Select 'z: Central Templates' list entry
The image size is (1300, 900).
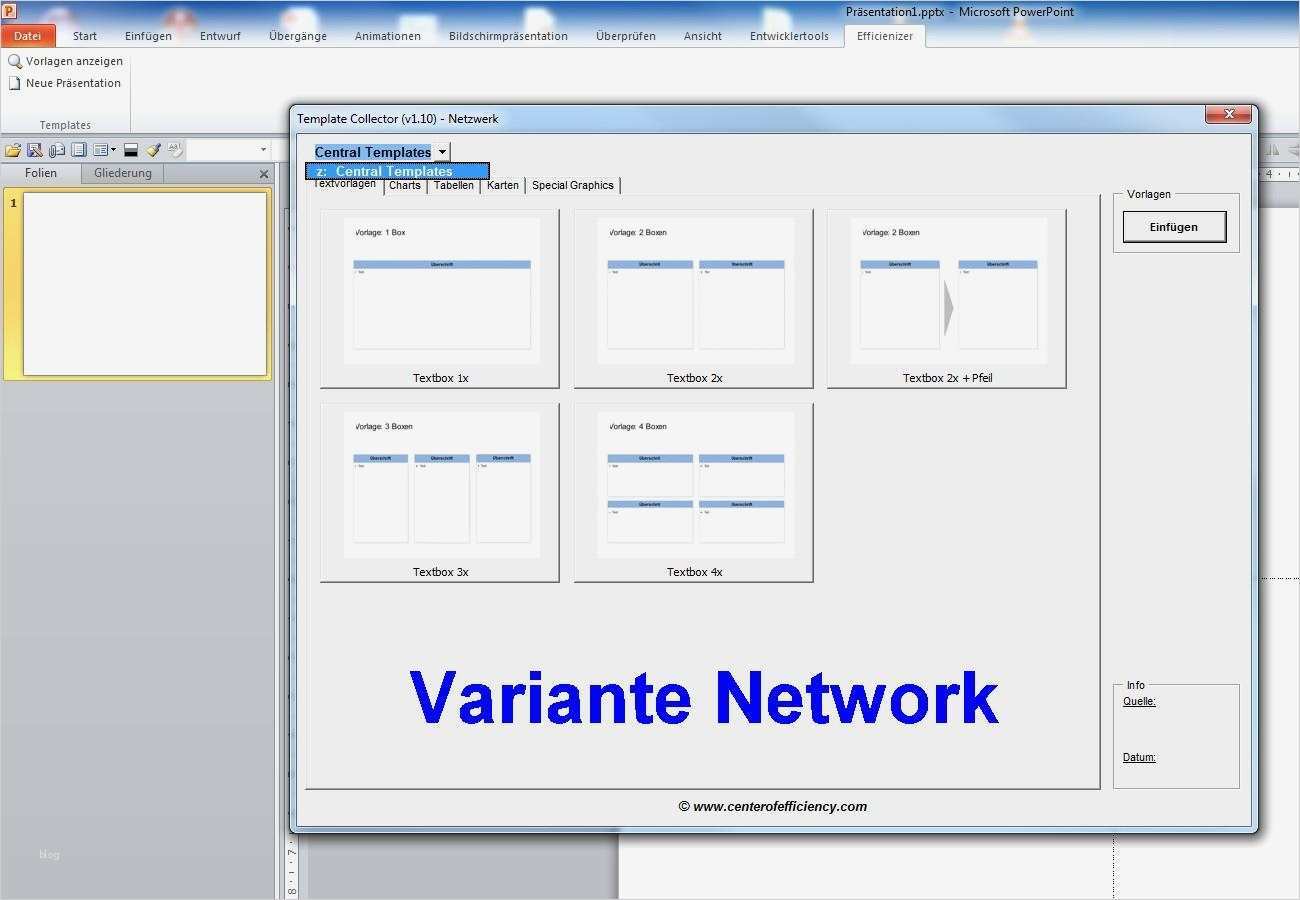[x=397, y=171]
